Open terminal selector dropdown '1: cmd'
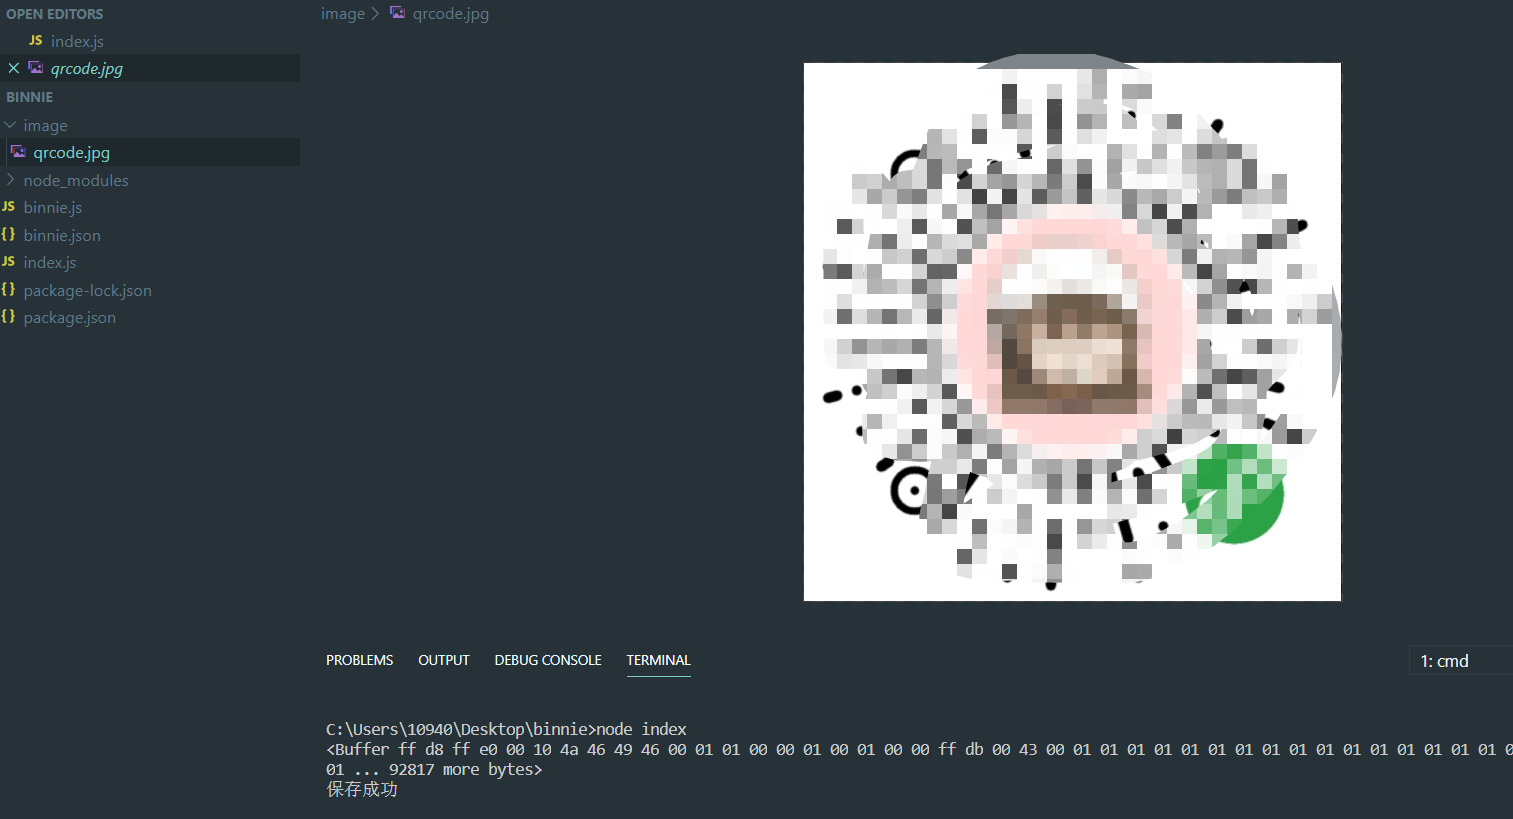This screenshot has width=1513, height=819. coord(1460,661)
